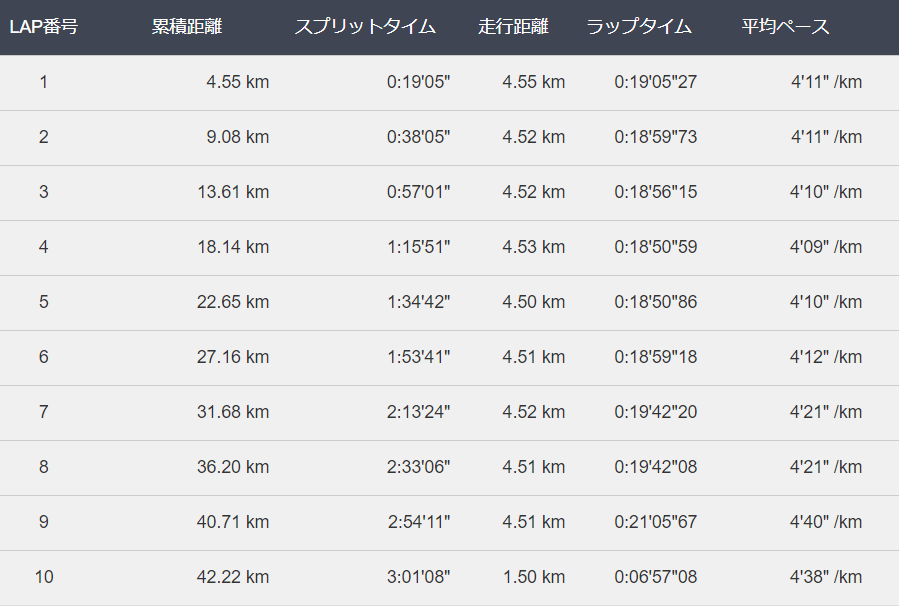Select split time 2:33'06" in lap 8
This screenshot has width=899, height=606.
coord(419,467)
